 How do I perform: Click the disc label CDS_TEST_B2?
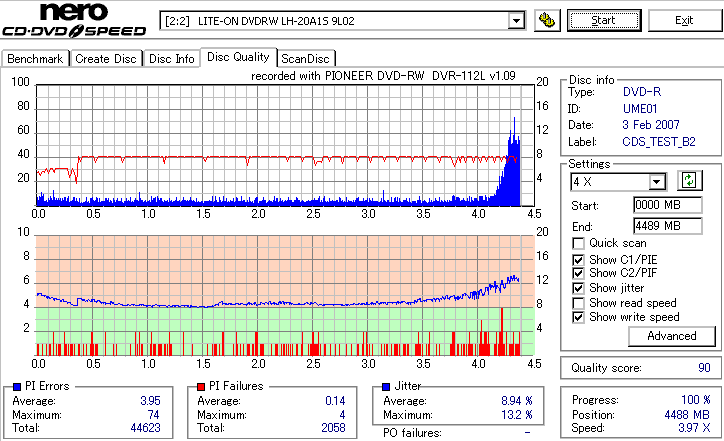pyautogui.click(x=659, y=142)
